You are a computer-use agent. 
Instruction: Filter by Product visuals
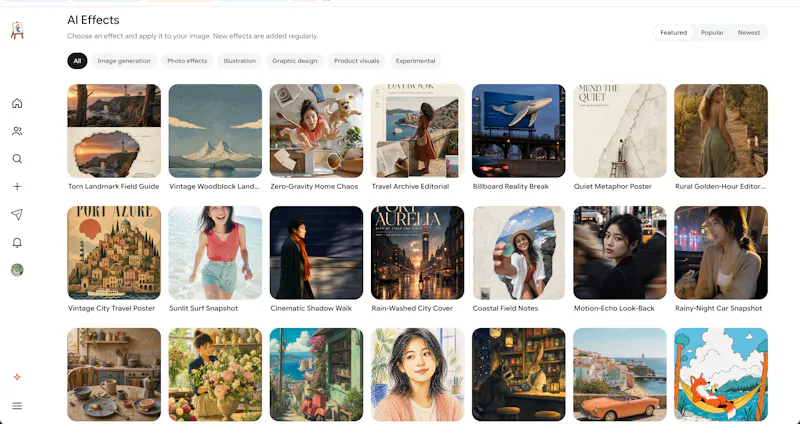click(x=357, y=61)
